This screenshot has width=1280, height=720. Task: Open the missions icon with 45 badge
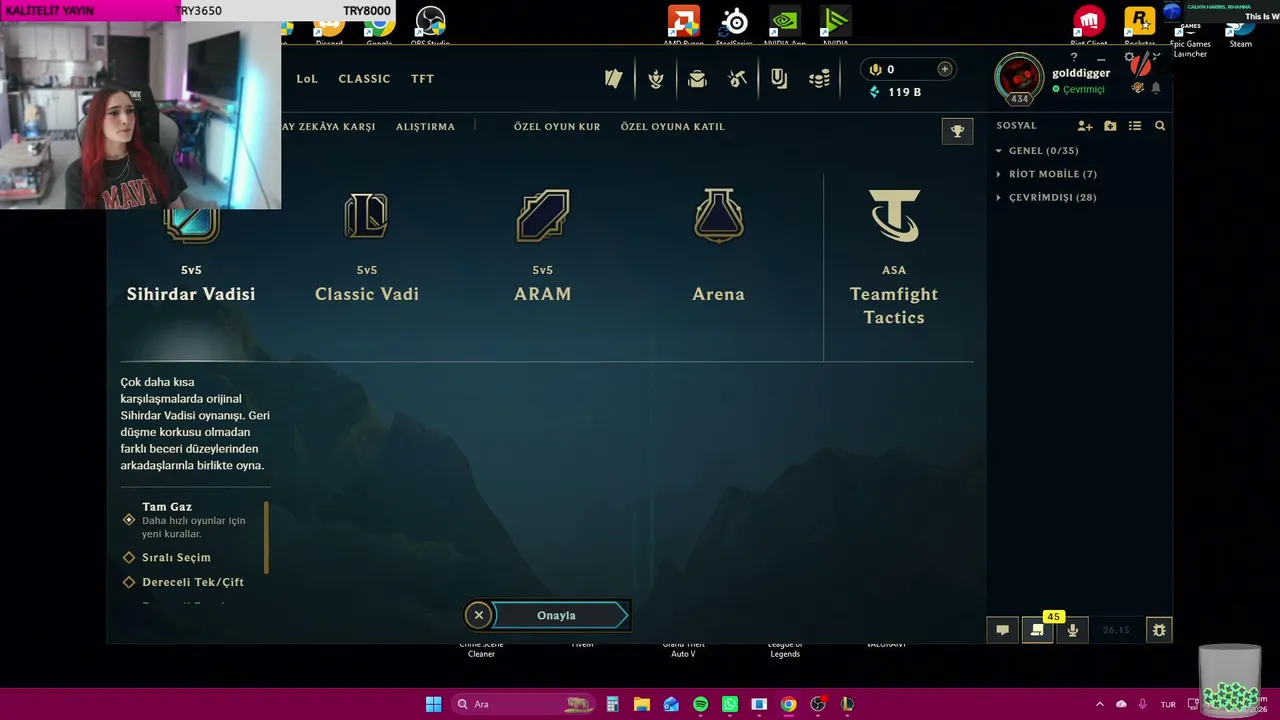[x=1038, y=629]
